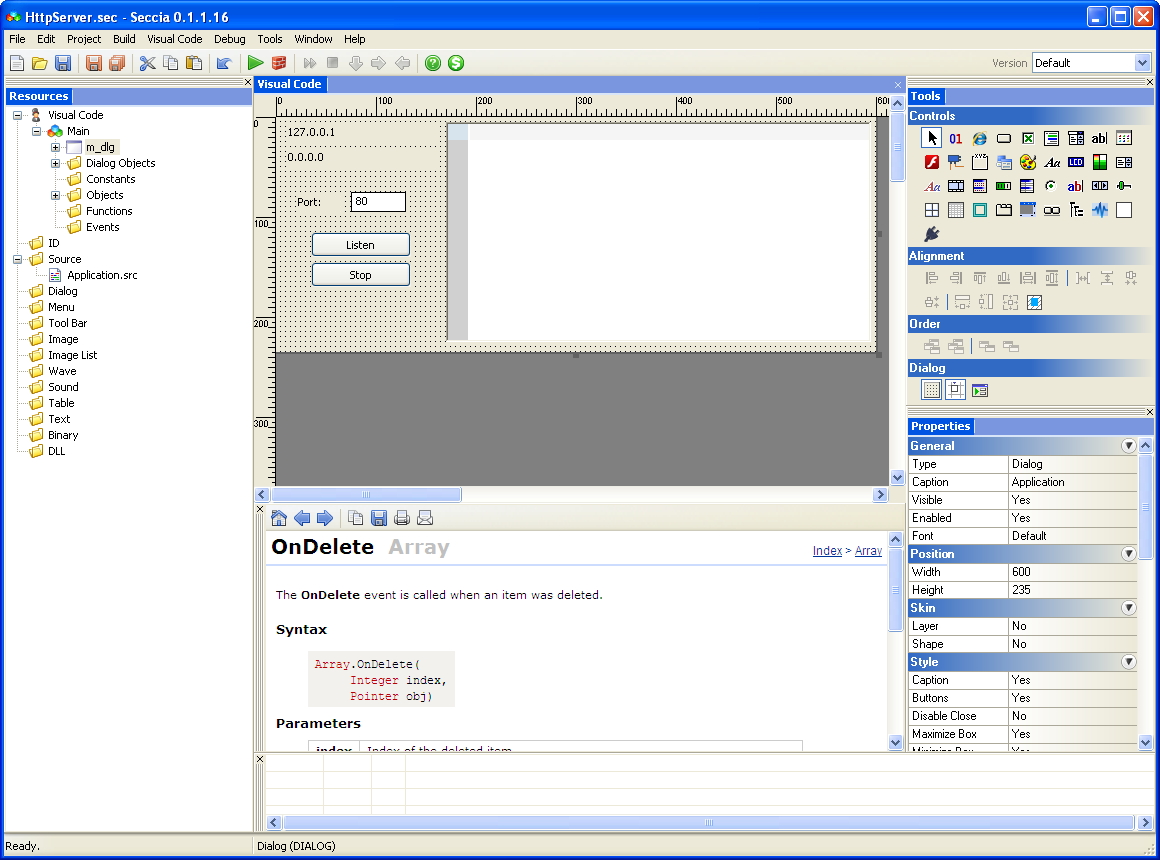Select the green progress bar control icon

pyautogui.click(x=1003, y=186)
